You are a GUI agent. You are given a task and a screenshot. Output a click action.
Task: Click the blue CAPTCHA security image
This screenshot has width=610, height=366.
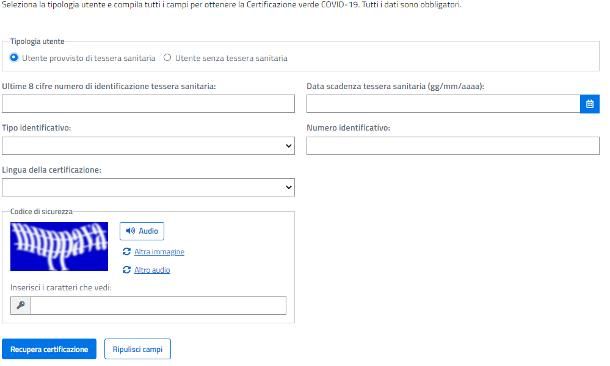59,247
